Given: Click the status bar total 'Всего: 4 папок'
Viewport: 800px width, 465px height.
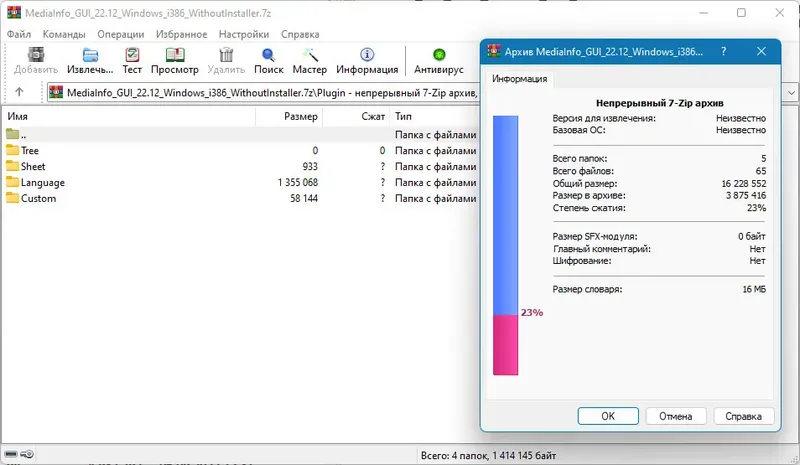Looking at the screenshot, I should (488, 455).
